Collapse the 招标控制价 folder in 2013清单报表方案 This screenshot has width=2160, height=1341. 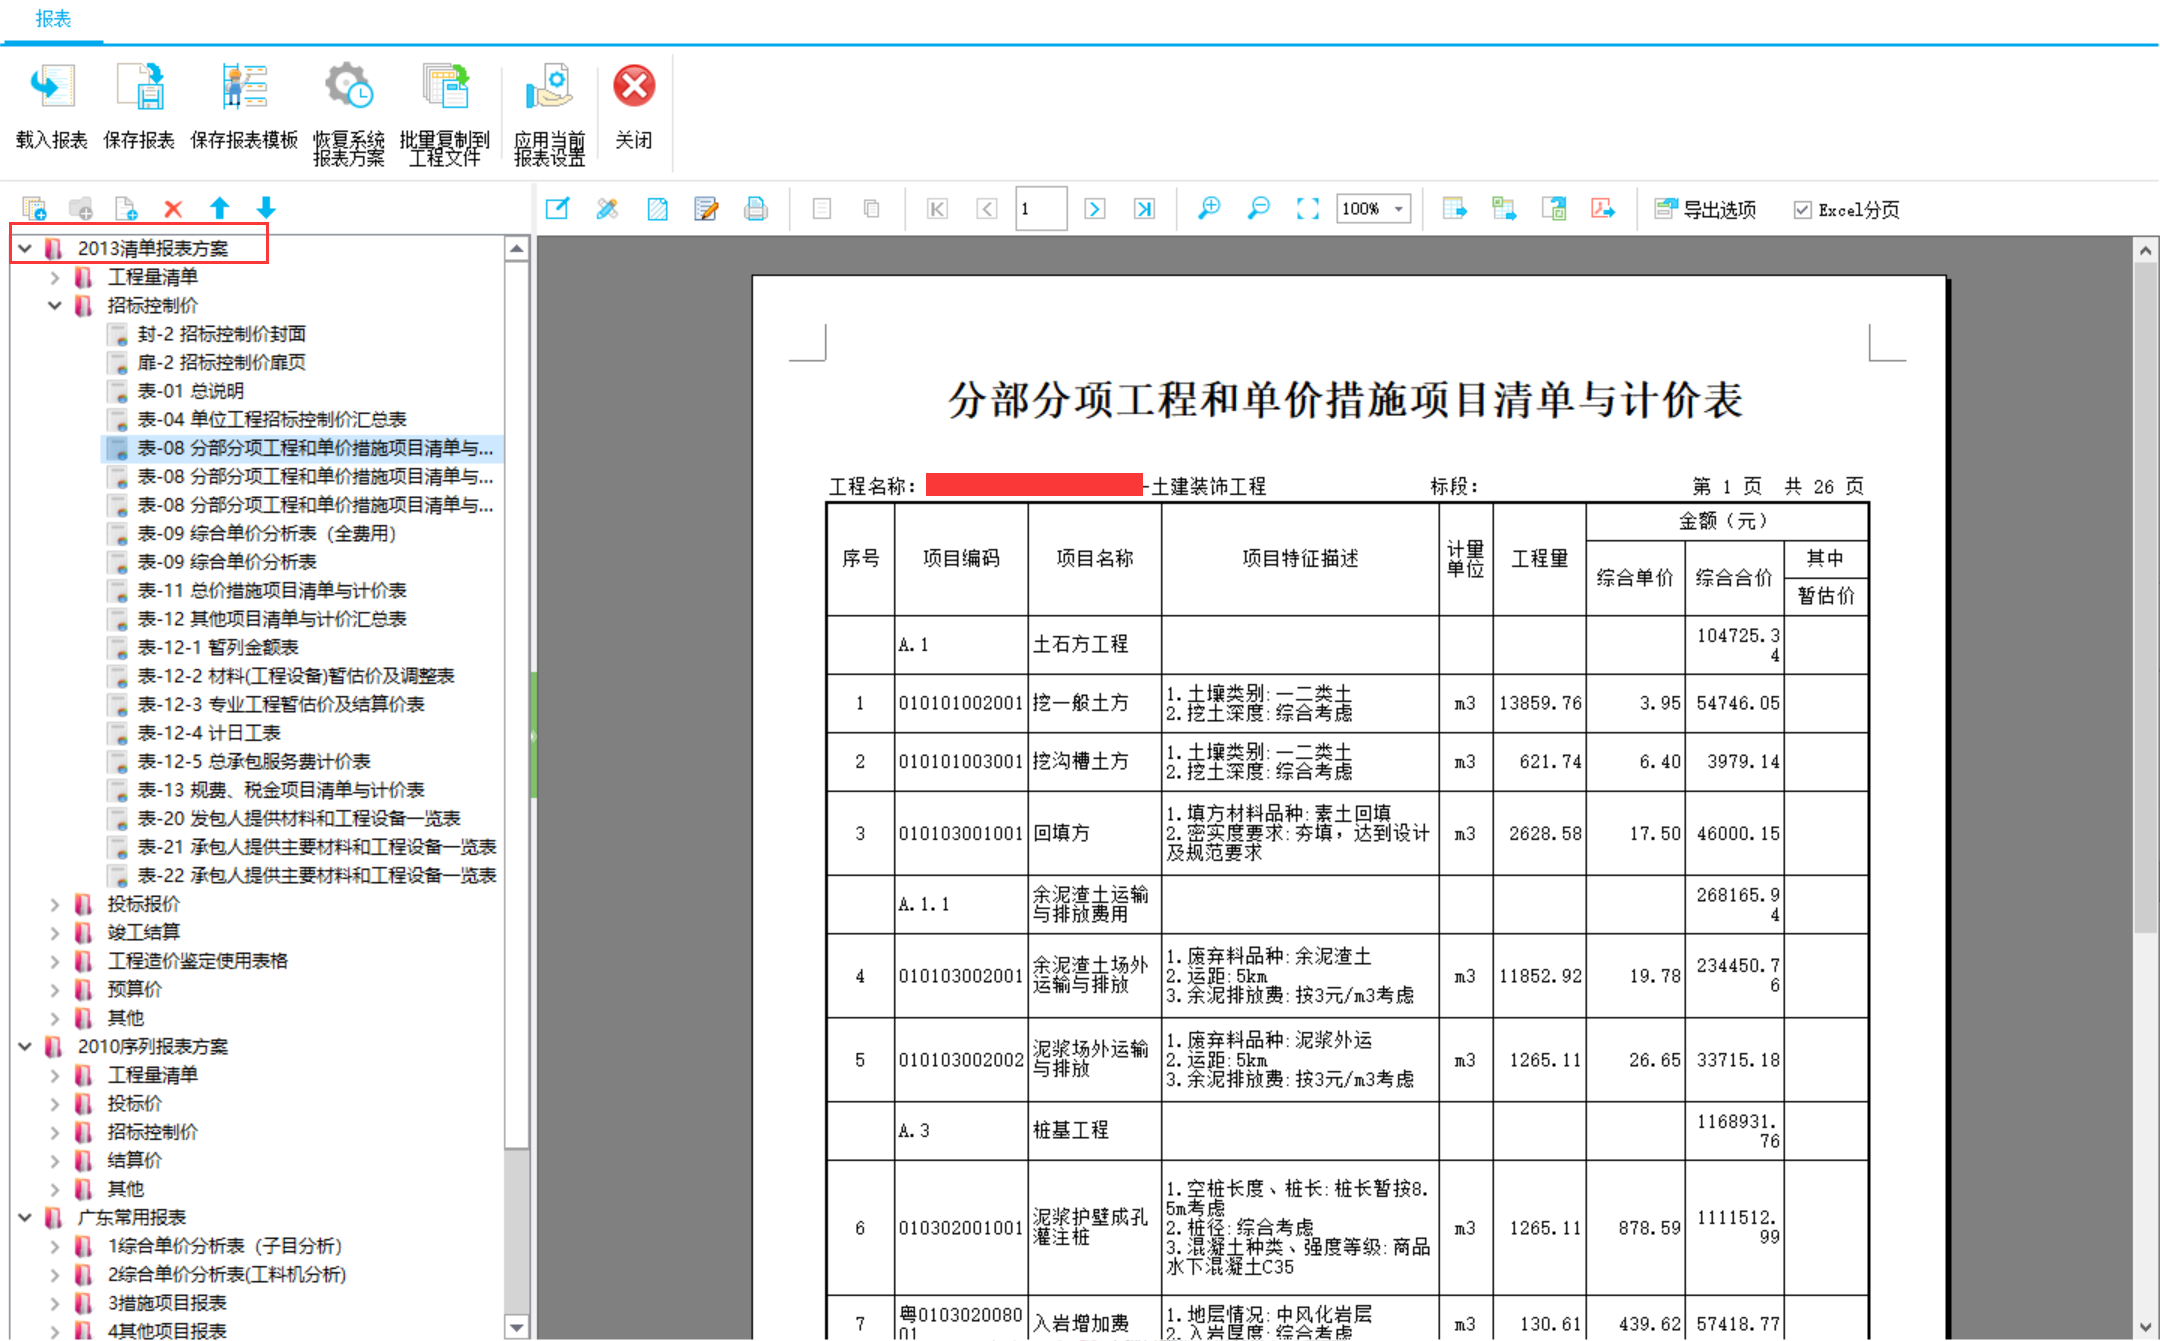[x=55, y=305]
